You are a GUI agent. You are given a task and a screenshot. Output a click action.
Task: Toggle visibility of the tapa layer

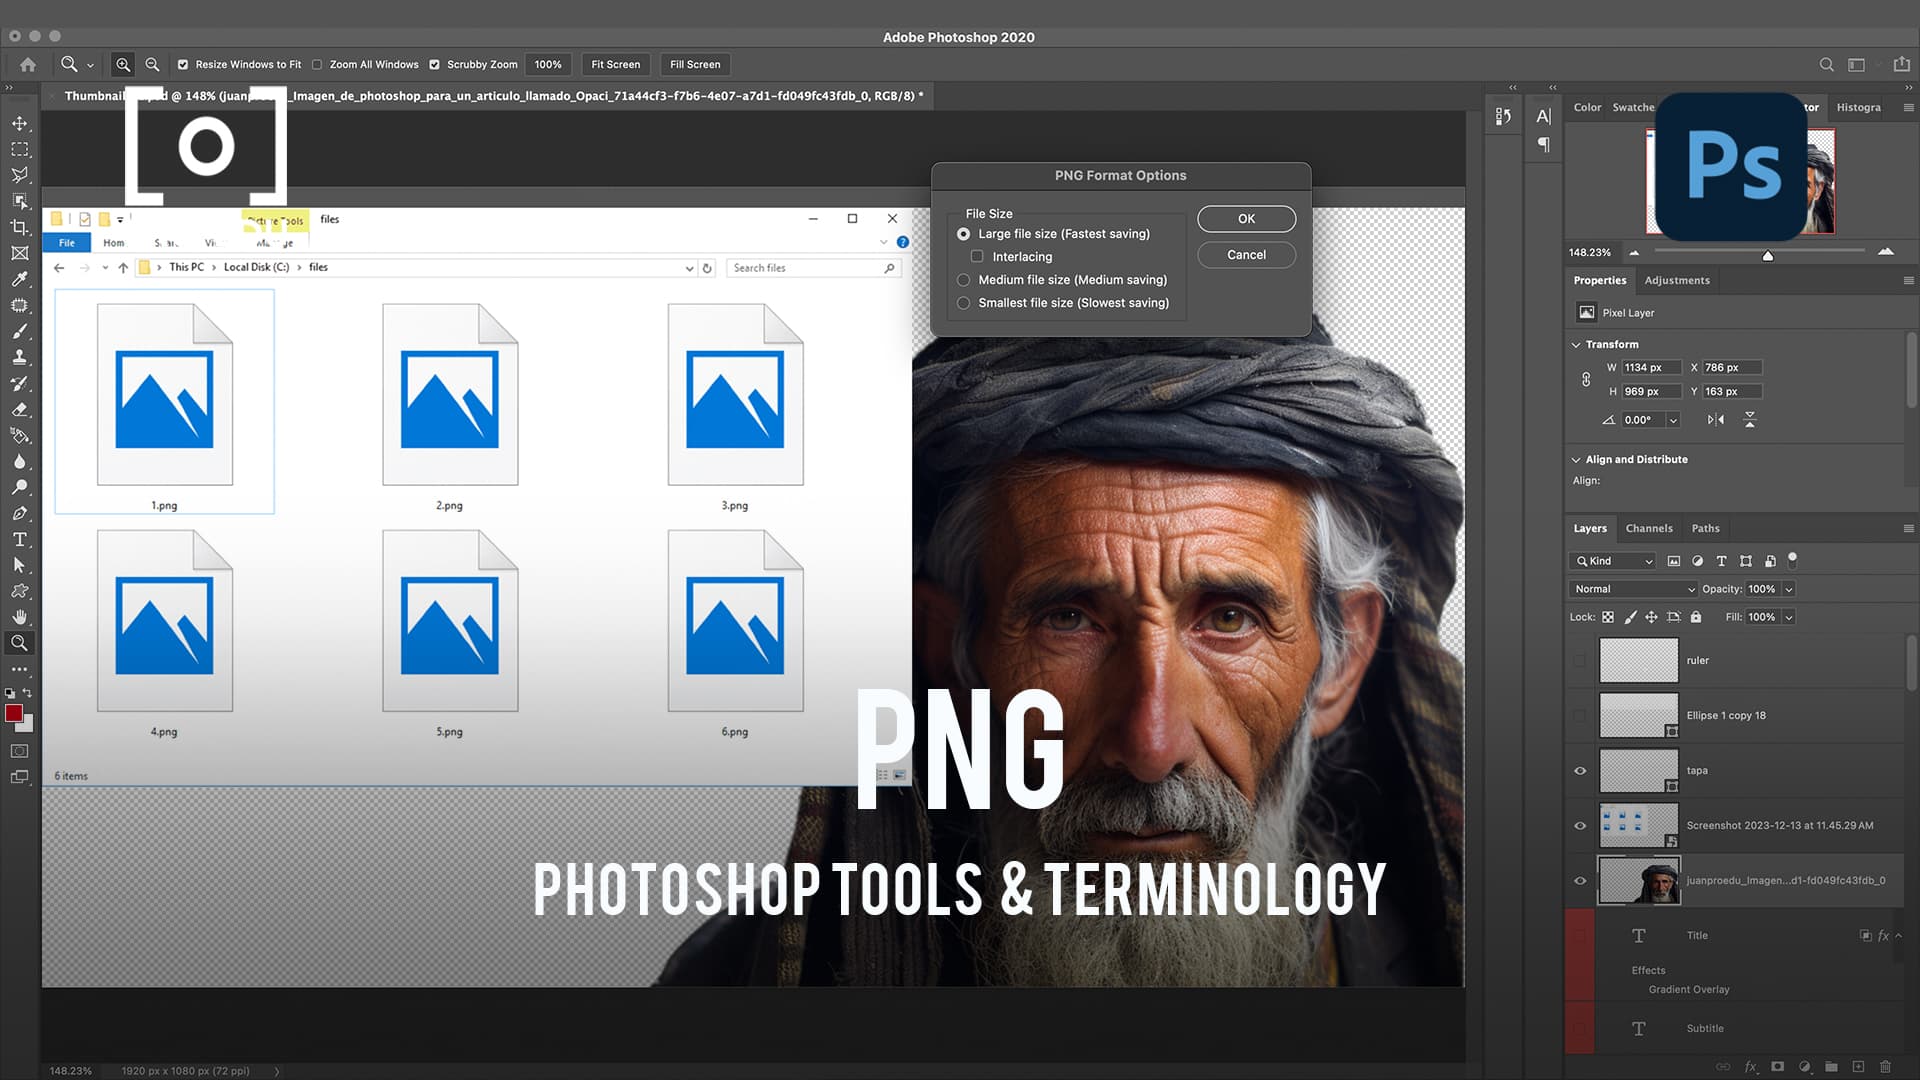click(x=1580, y=770)
